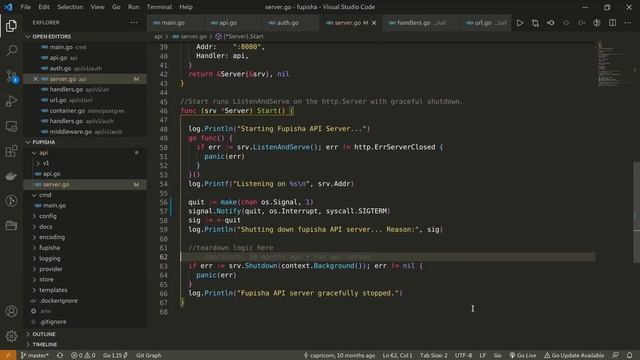The height and width of the screenshot is (360, 640).
Task: Open editor More Actions ellipsis menu
Action: (x=628, y=23)
